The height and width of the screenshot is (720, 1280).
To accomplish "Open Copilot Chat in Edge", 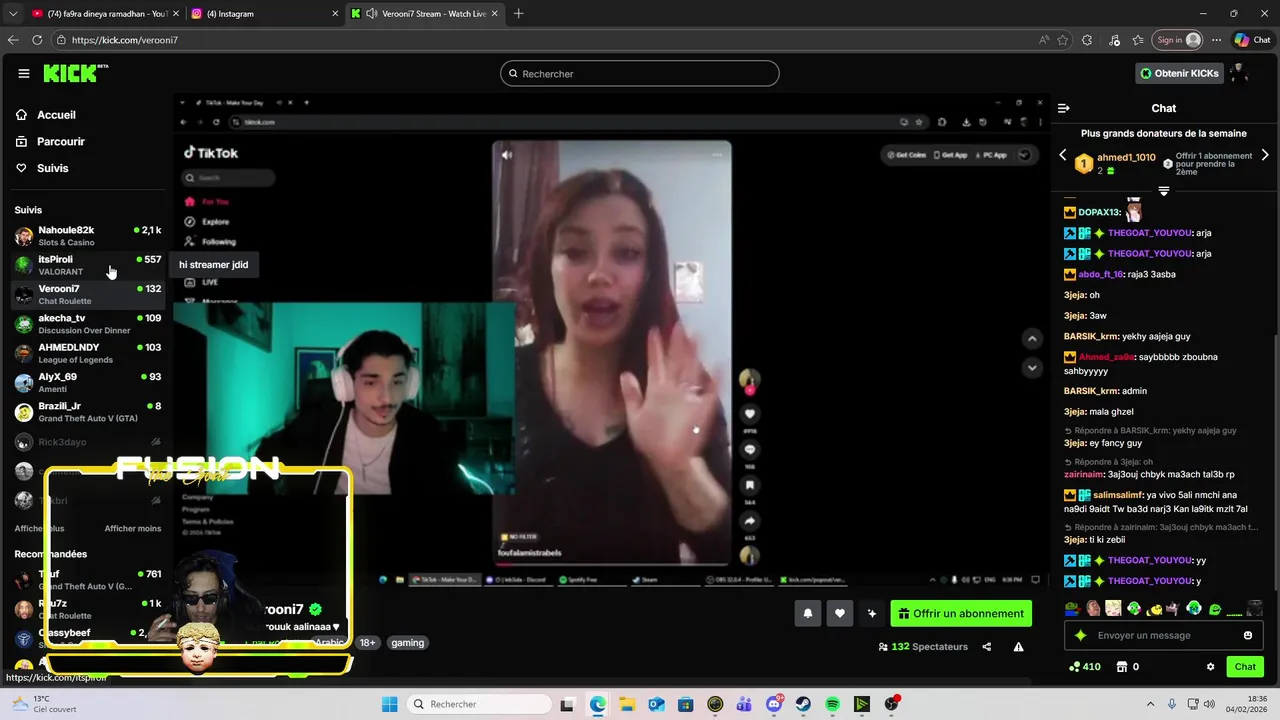I will pyautogui.click(x=1252, y=40).
